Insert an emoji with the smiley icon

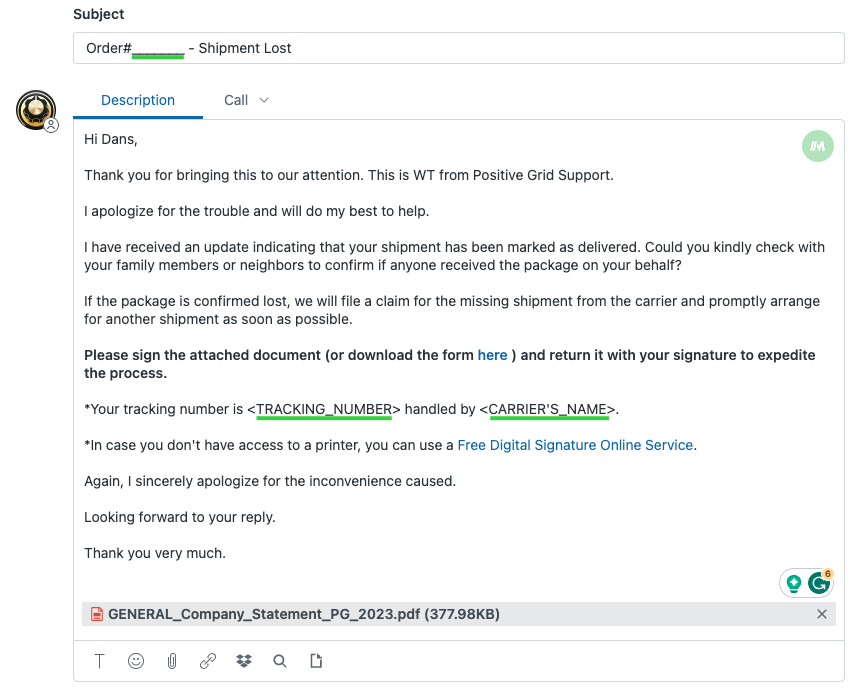click(x=136, y=661)
